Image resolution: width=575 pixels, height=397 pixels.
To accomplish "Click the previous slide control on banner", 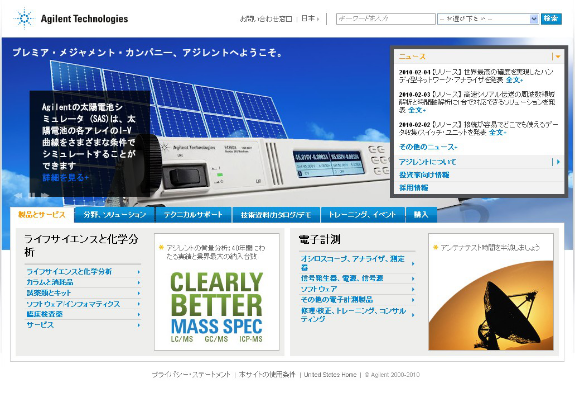I will pos(18,195).
